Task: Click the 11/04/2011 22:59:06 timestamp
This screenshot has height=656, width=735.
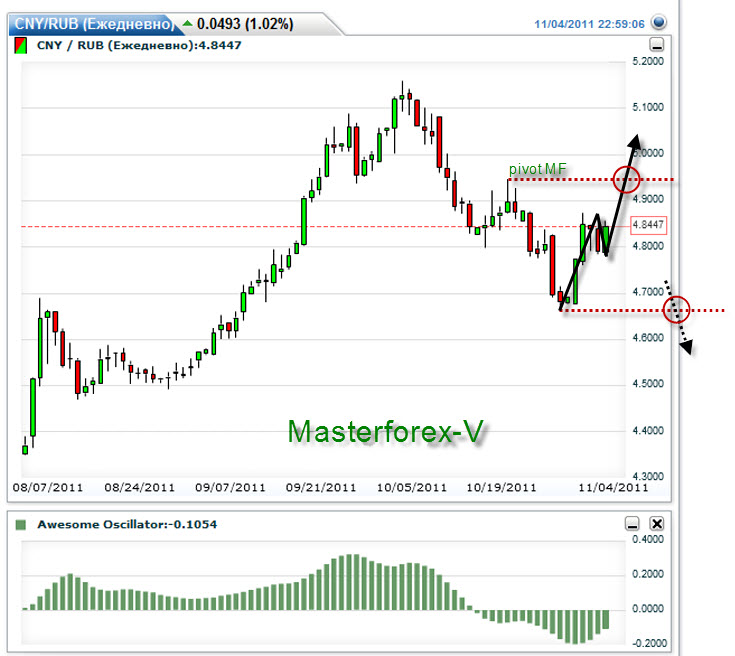Action: (590, 24)
